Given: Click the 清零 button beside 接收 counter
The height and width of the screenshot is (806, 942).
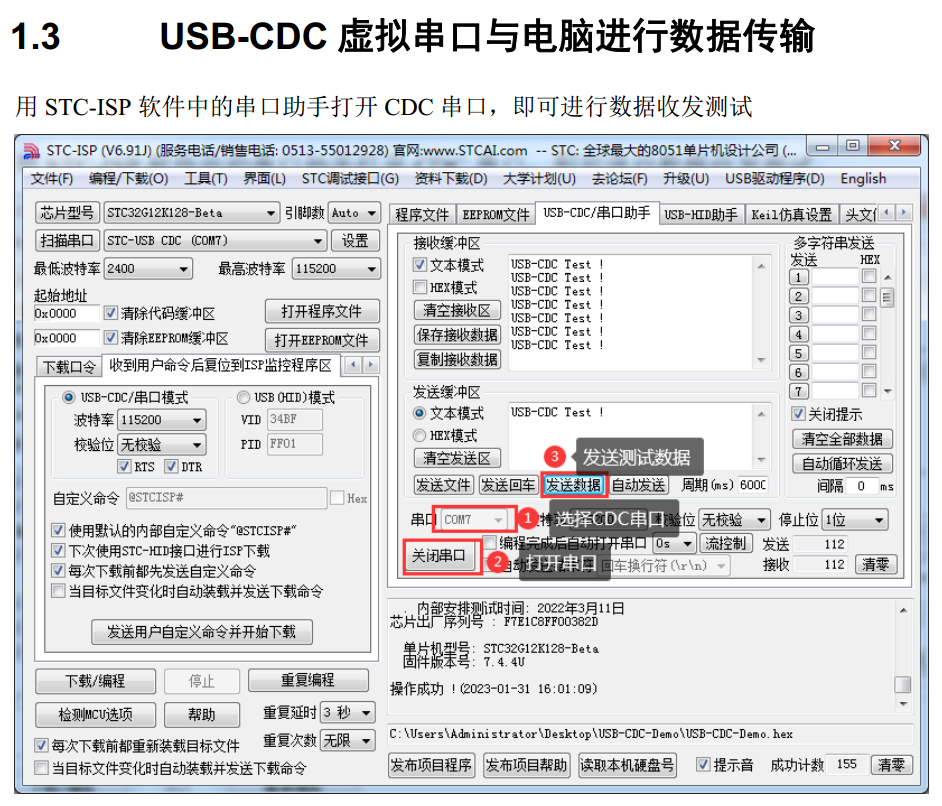Looking at the screenshot, I should point(876,565).
